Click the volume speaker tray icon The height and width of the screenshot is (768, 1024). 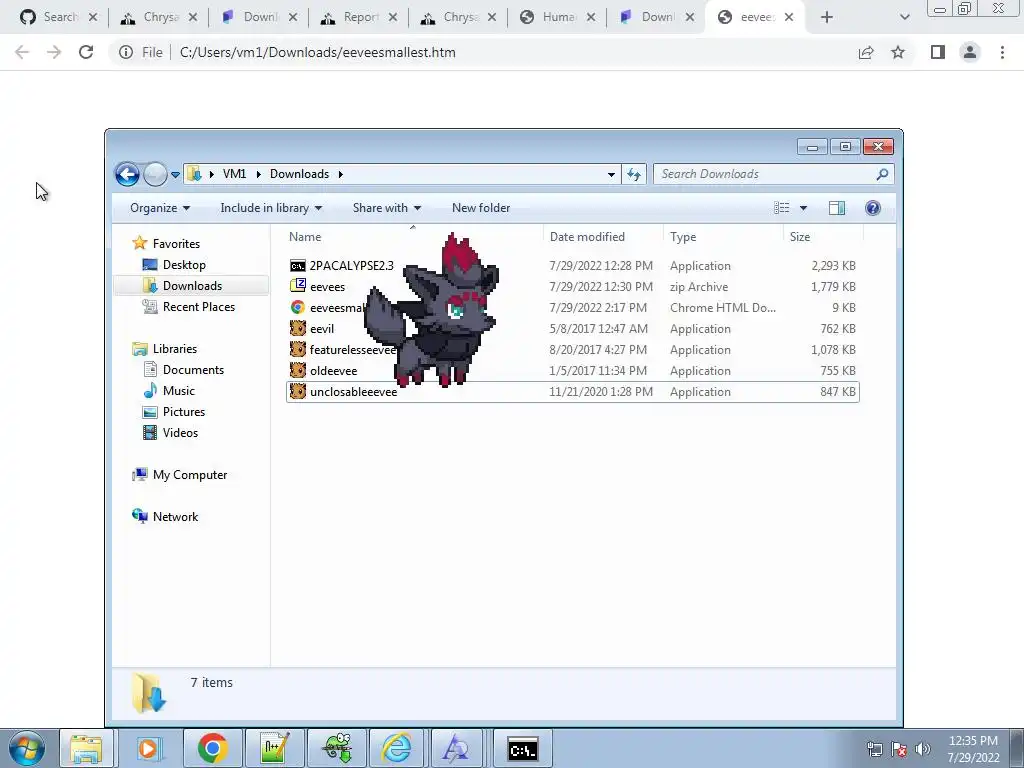coord(923,749)
